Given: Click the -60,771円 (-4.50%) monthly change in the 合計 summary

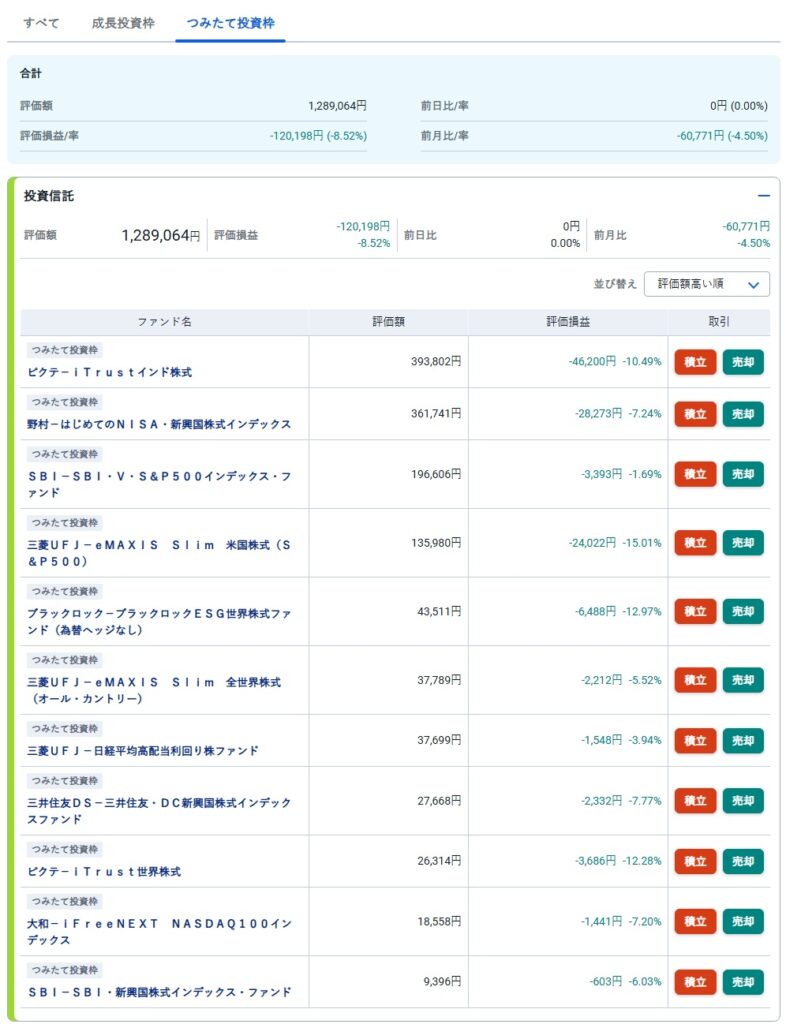Looking at the screenshot, I should tap(722, 136).
